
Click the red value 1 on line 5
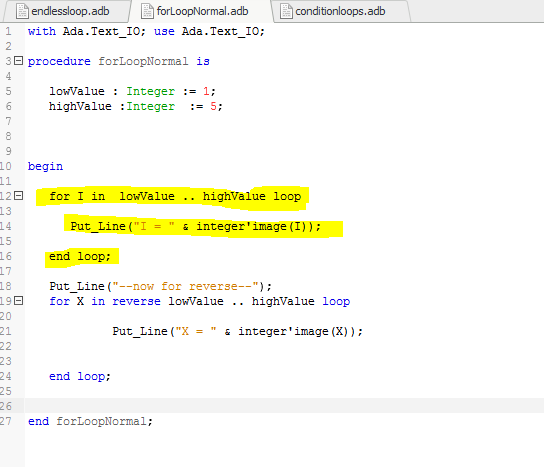point(206,91)
